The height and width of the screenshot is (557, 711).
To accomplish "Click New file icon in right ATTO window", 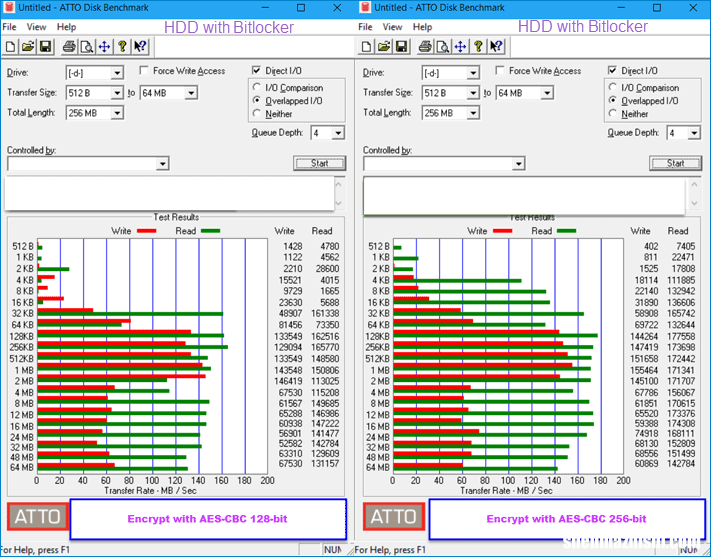I will [366, 46].
